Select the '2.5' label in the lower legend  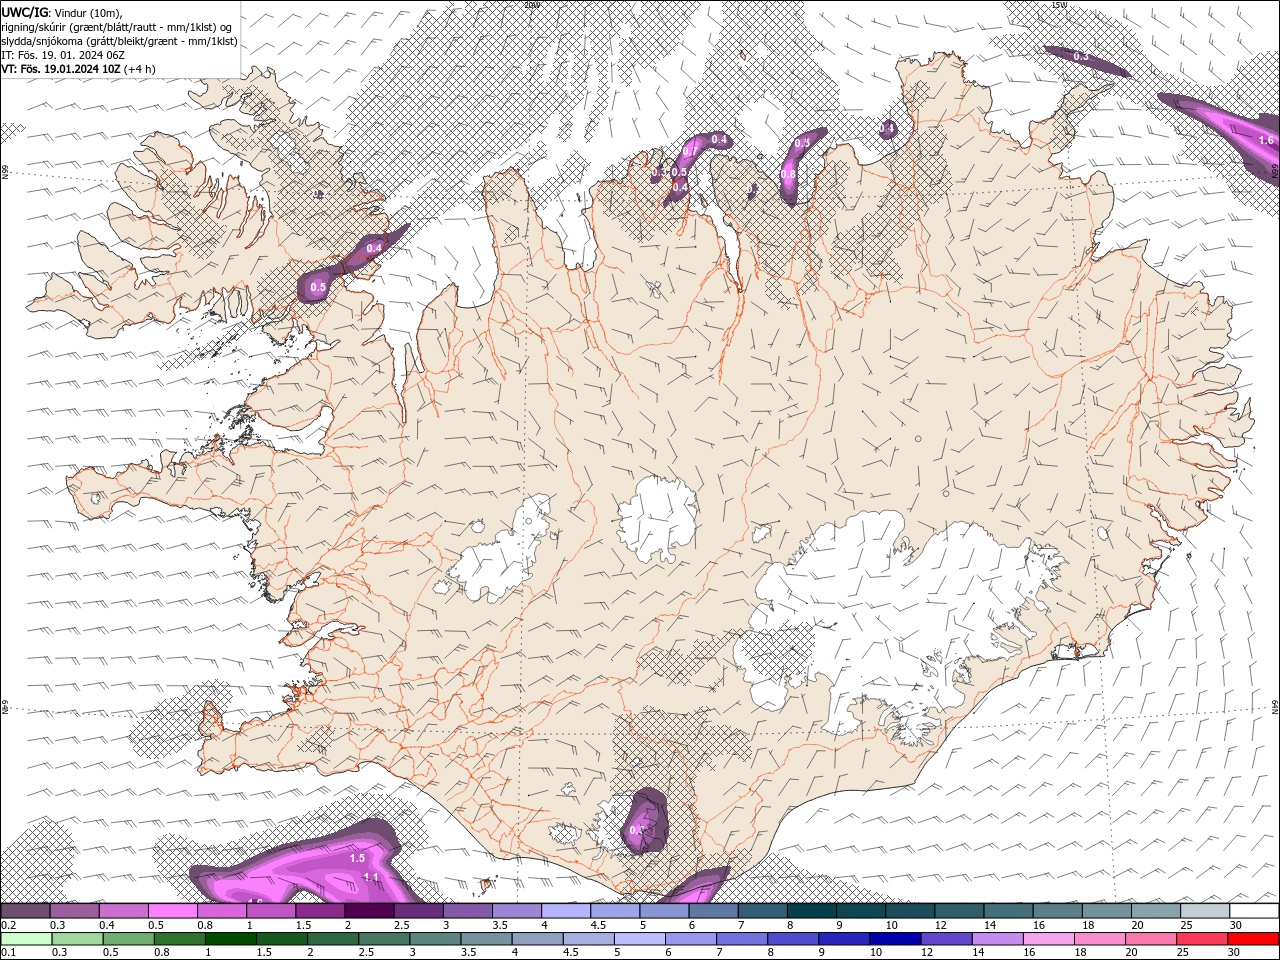click(366, 953)
